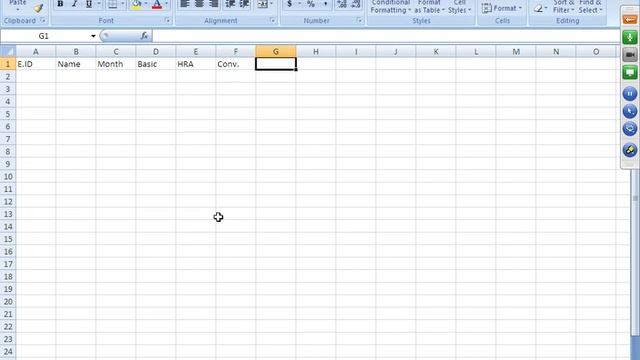Open the fill color dropdown arrow
640x360 pixels.
point(146,4)
